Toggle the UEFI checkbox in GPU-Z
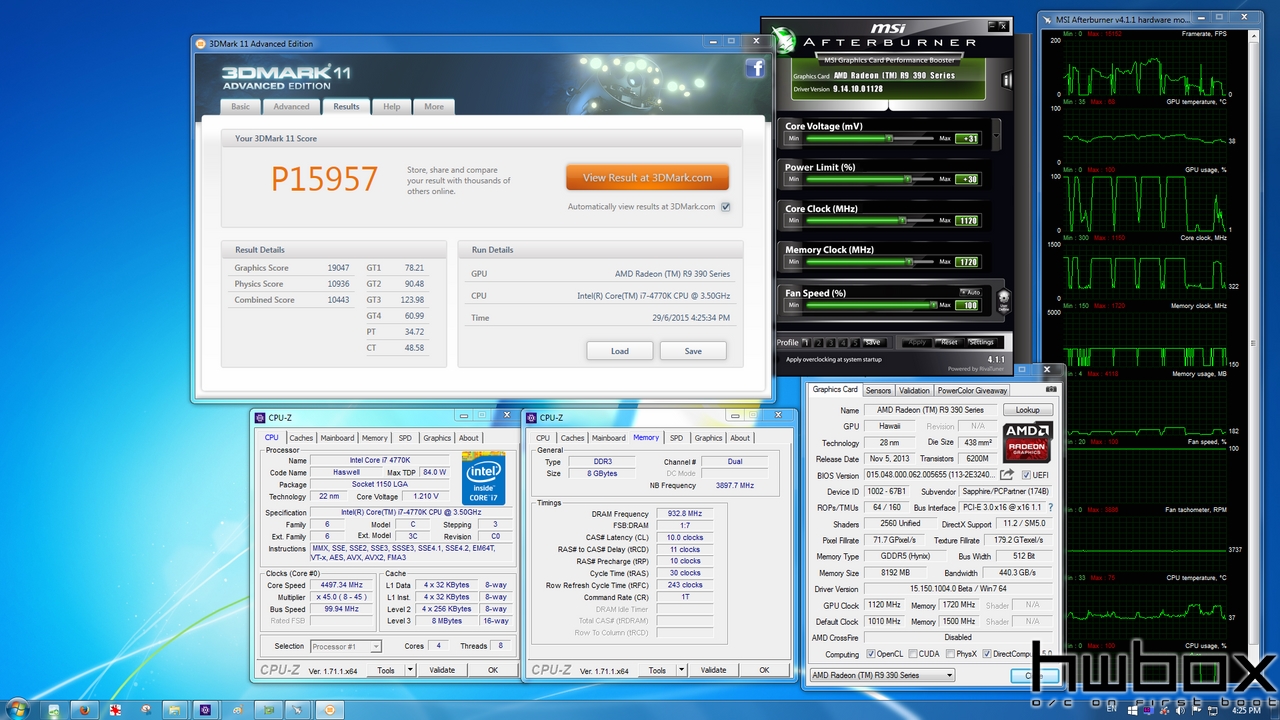Viewport: 1280px width, 720px height. tap(1026, 475)
